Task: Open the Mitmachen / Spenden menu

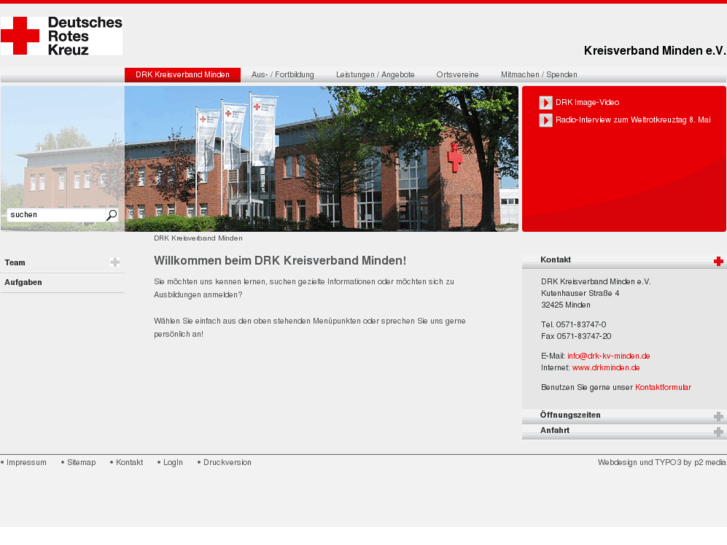Action: (539, 75)
